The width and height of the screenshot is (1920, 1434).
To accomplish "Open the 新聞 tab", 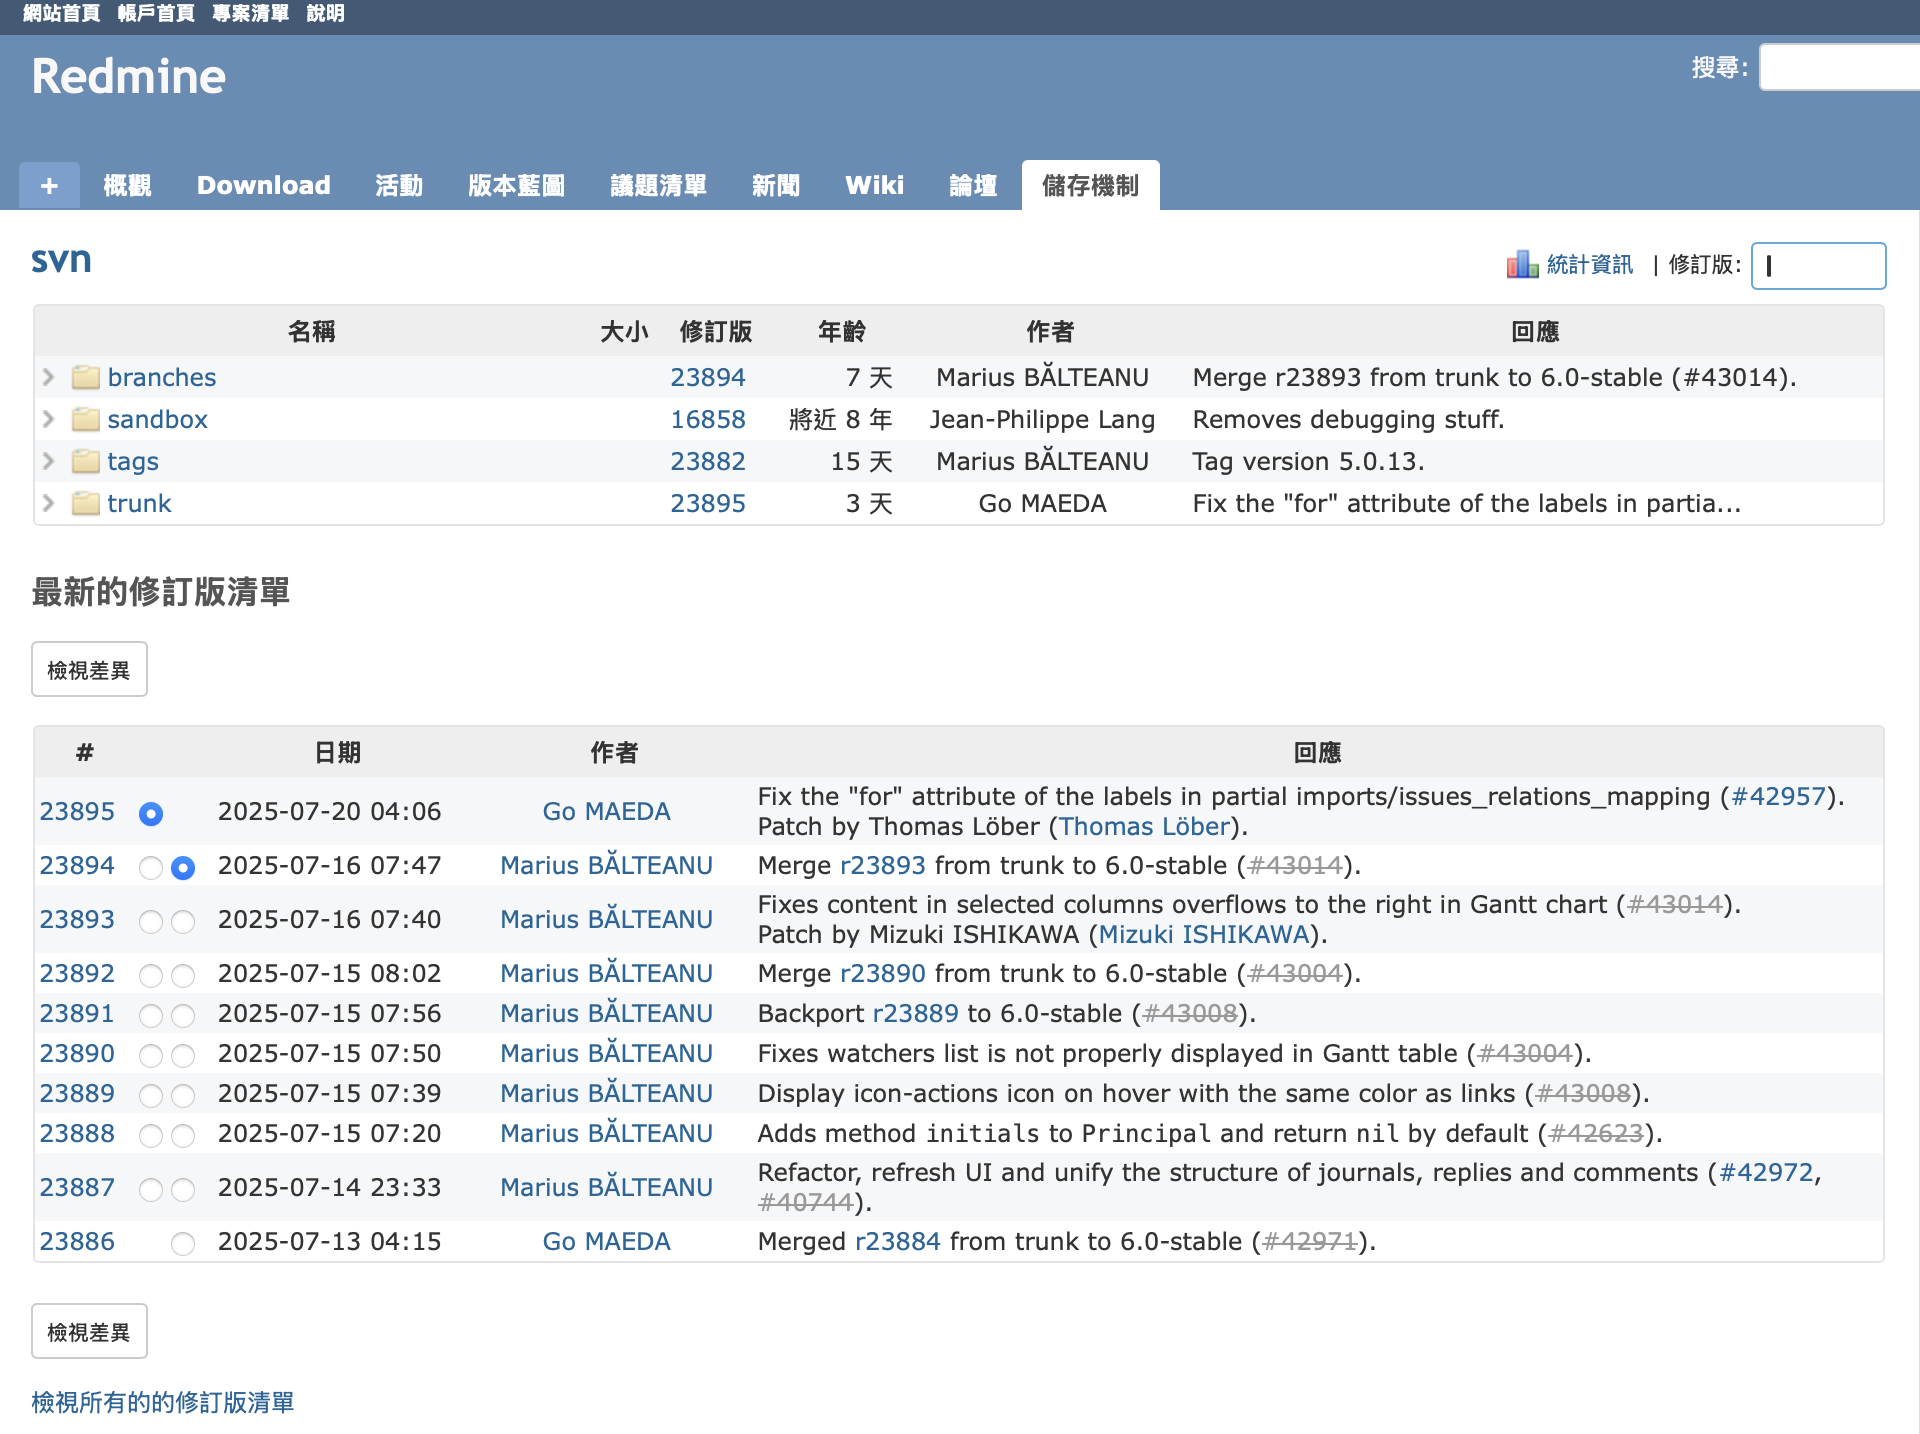I will [x=776, y=185].
